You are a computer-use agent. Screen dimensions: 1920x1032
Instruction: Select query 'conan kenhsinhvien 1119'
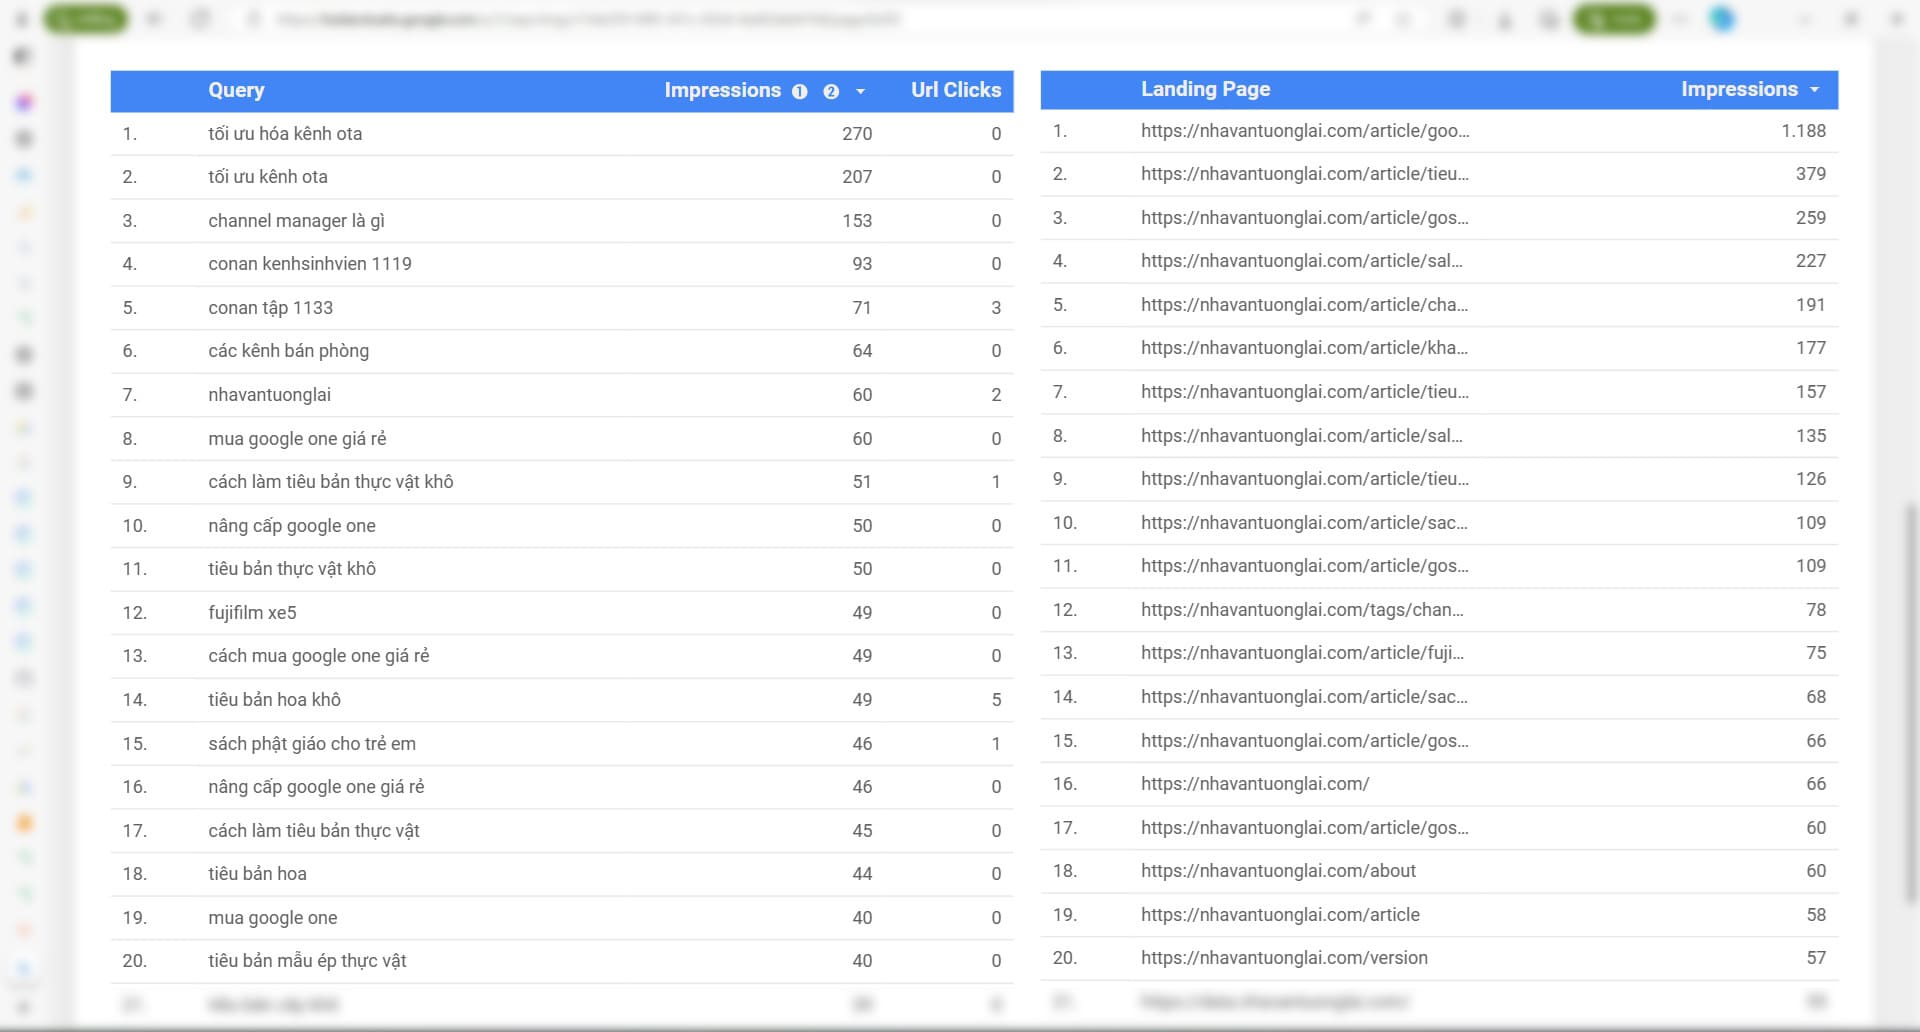point(310,264)
